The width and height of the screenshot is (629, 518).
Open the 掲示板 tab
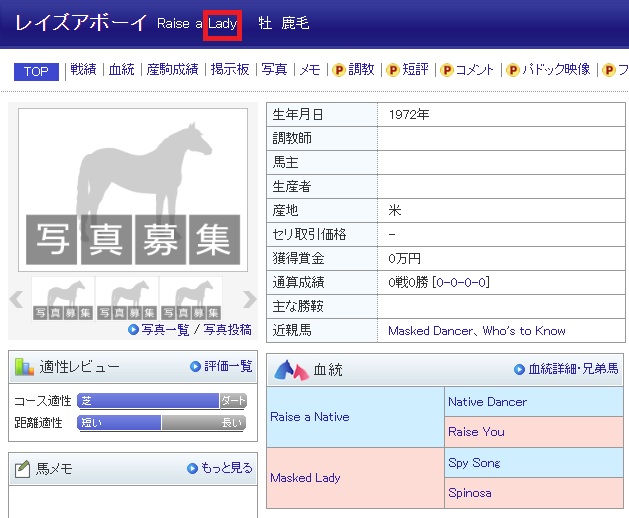point(230,69)
